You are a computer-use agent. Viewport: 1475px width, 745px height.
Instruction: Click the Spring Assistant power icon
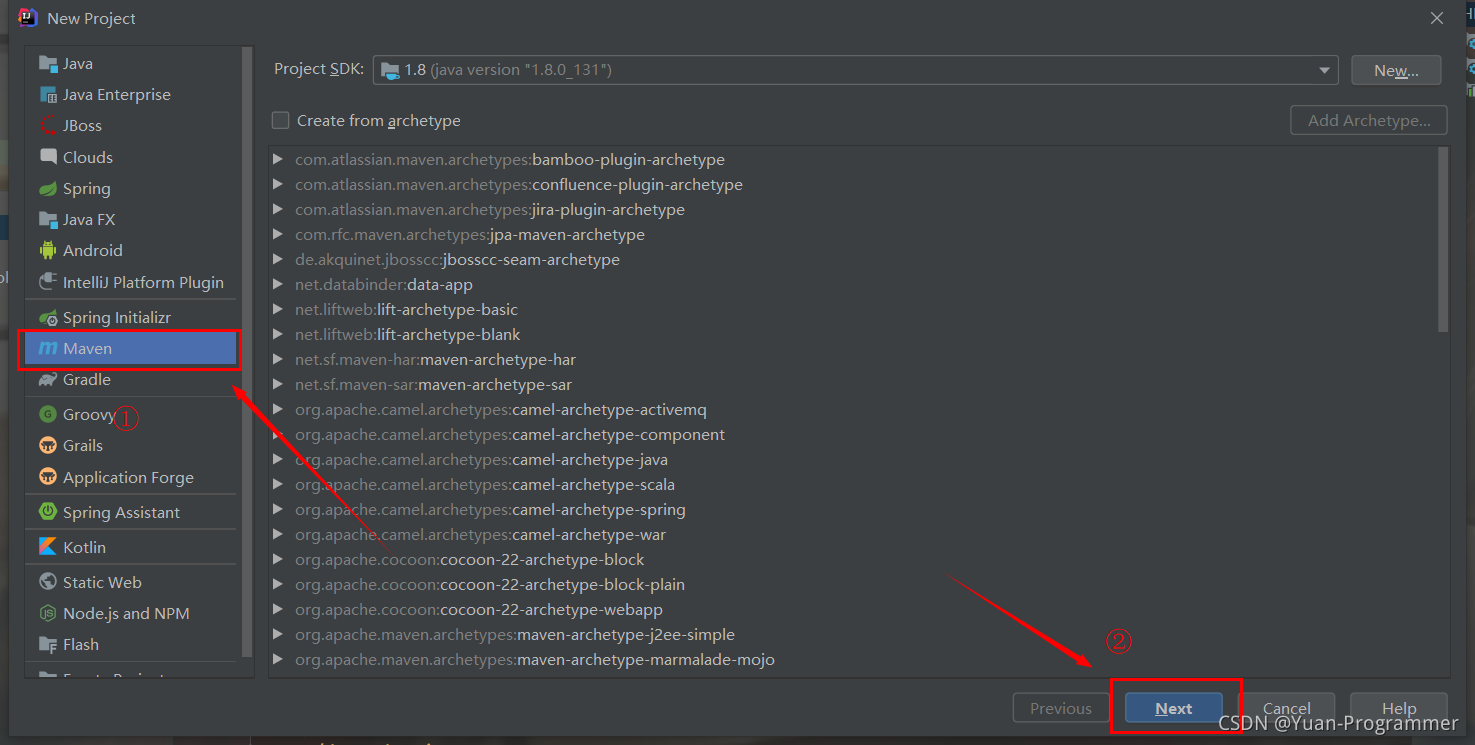[48, 512]
